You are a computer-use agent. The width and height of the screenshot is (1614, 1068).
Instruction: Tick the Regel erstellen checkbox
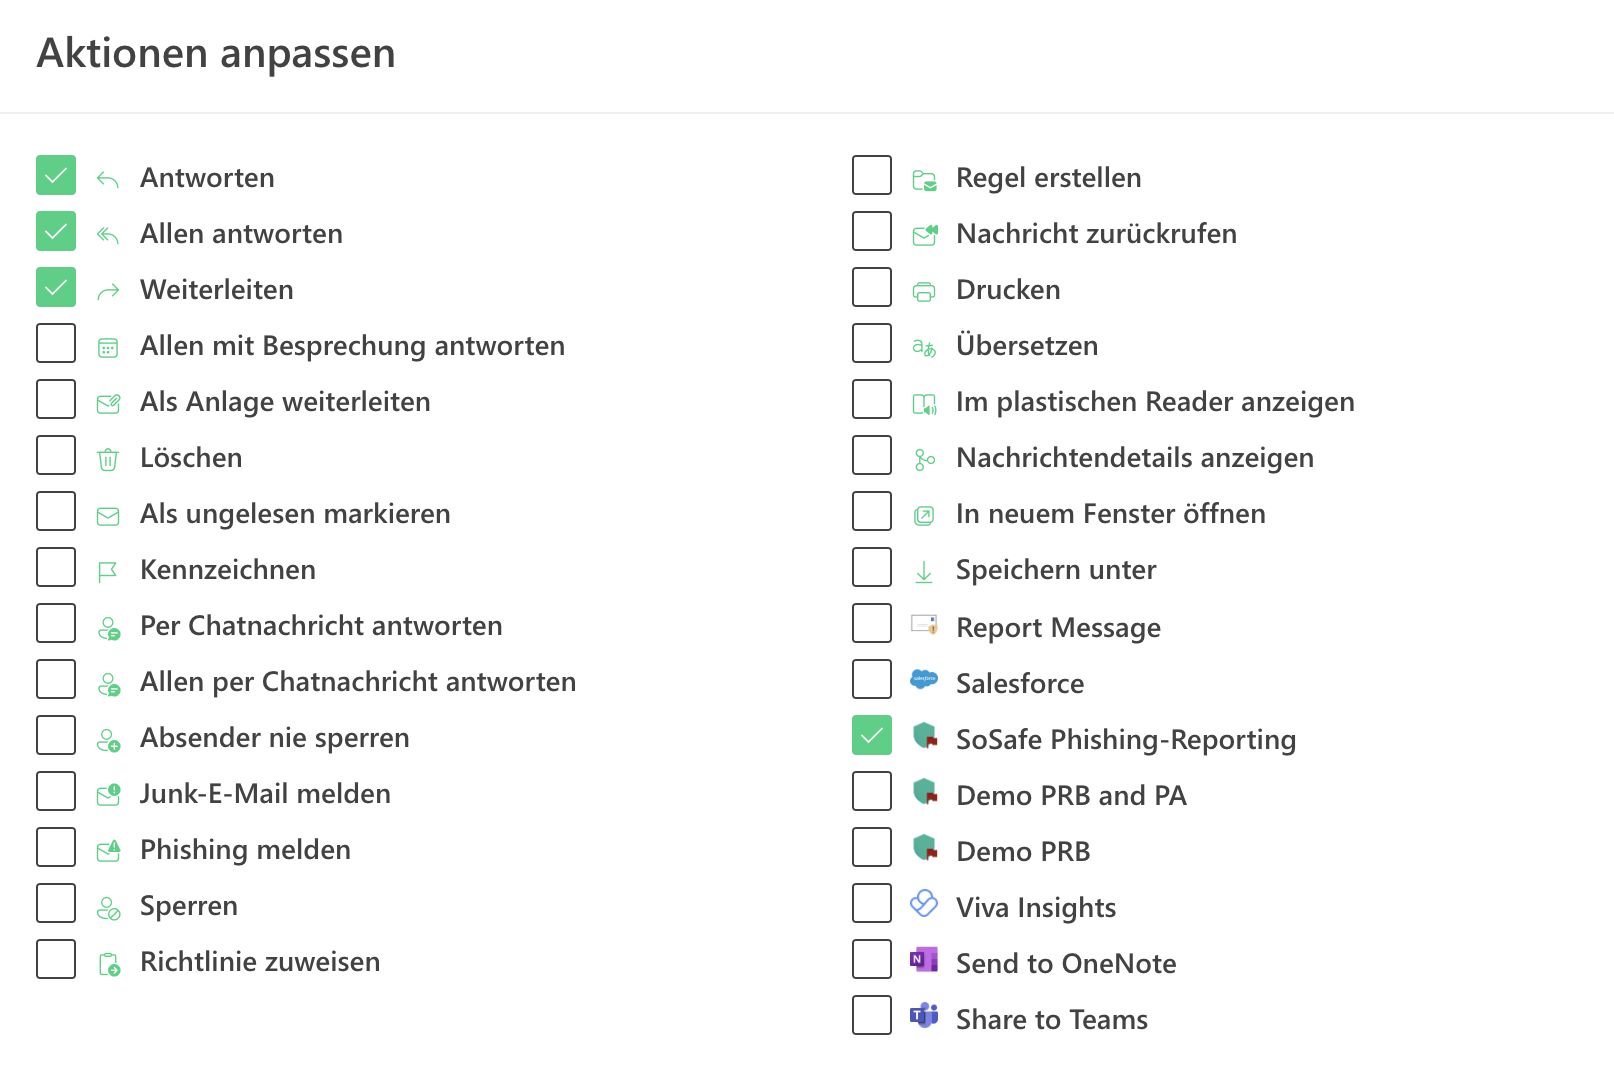coord(872,175)
